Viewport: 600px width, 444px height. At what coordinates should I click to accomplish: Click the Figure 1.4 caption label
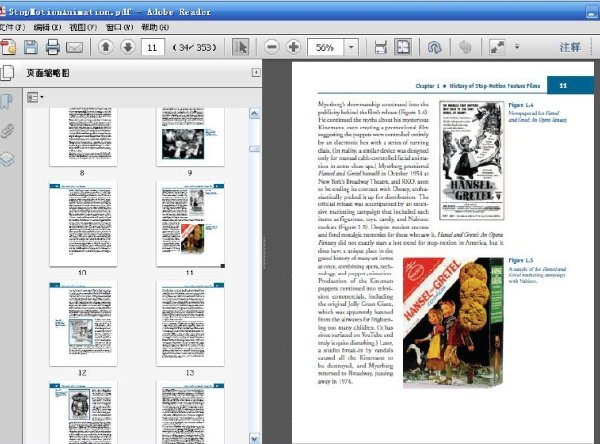pos(520,105)
